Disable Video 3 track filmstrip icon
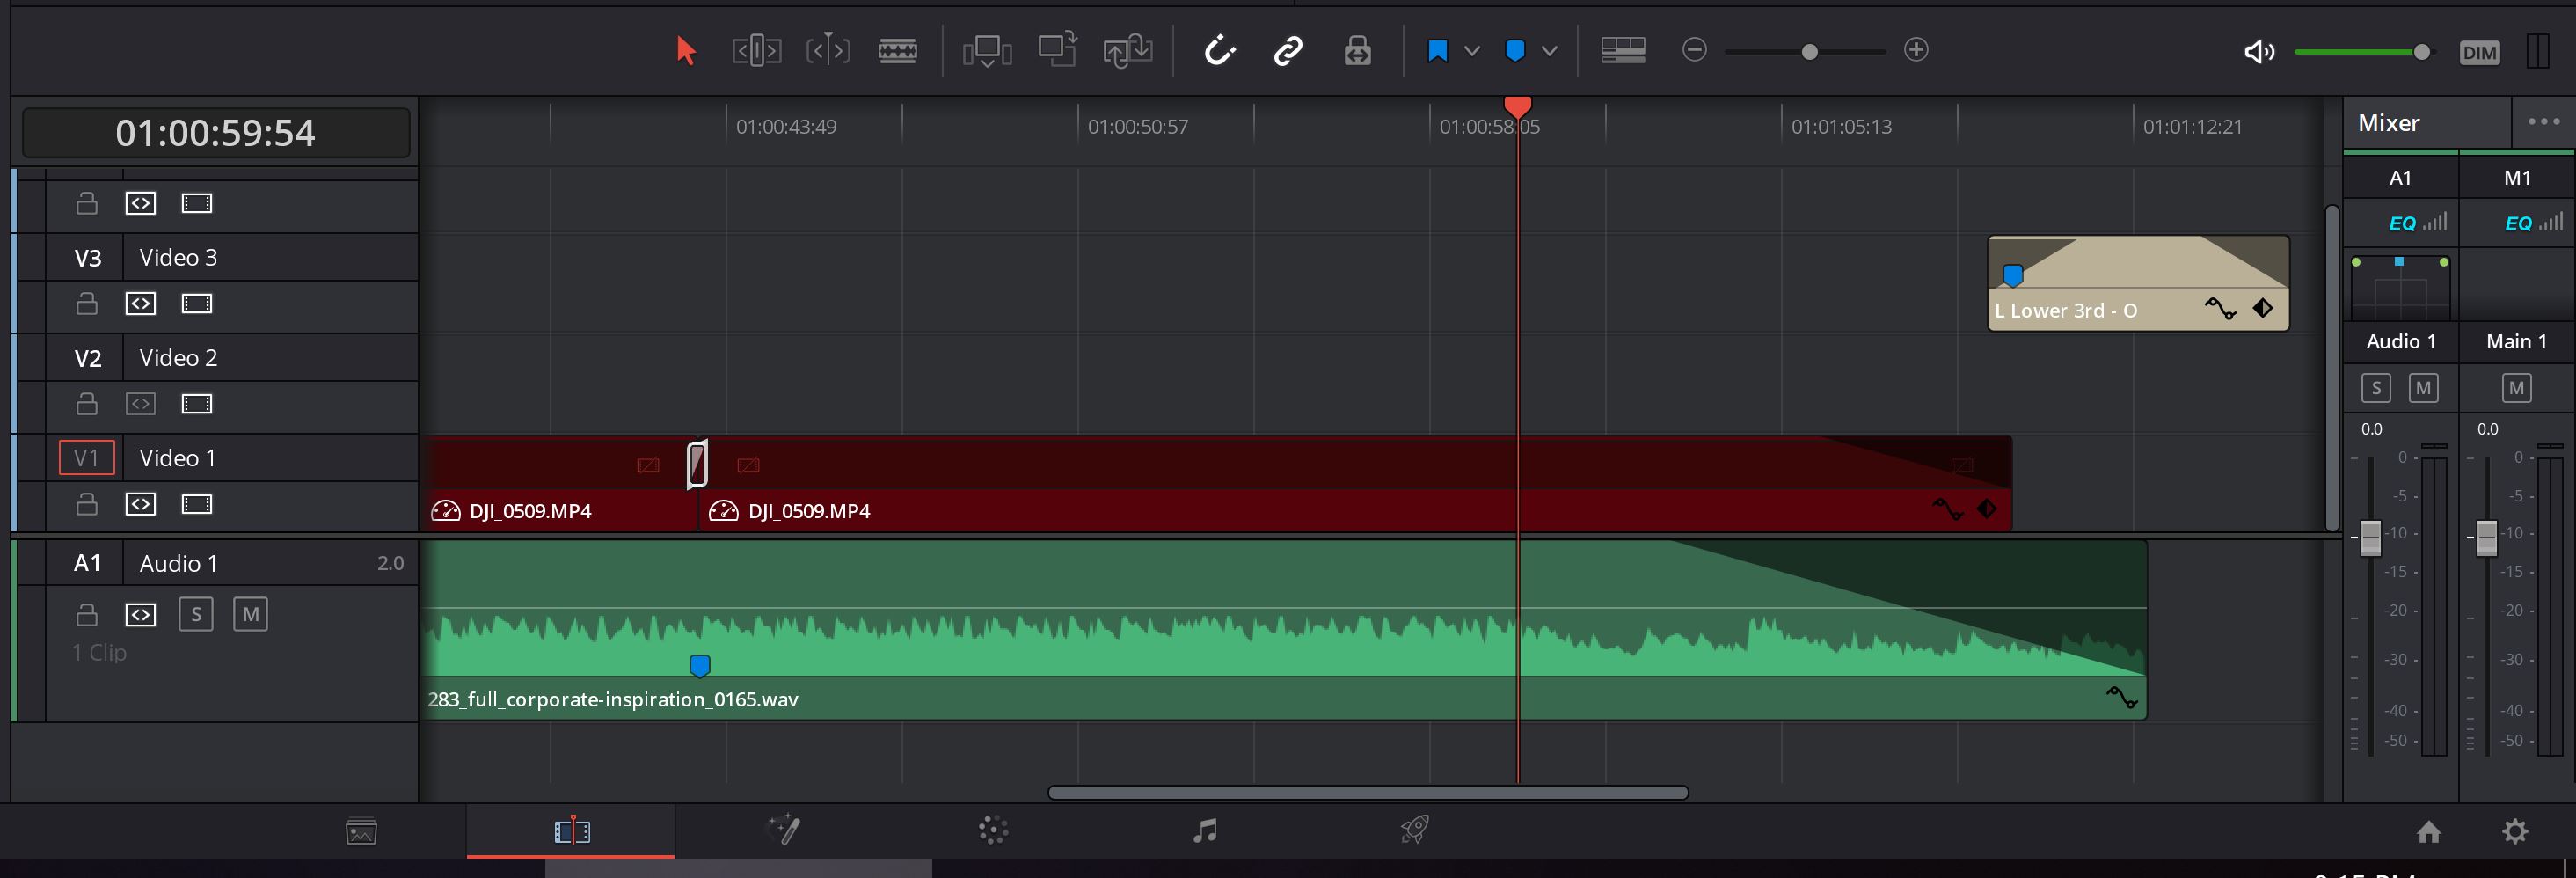 pos(197,303)
